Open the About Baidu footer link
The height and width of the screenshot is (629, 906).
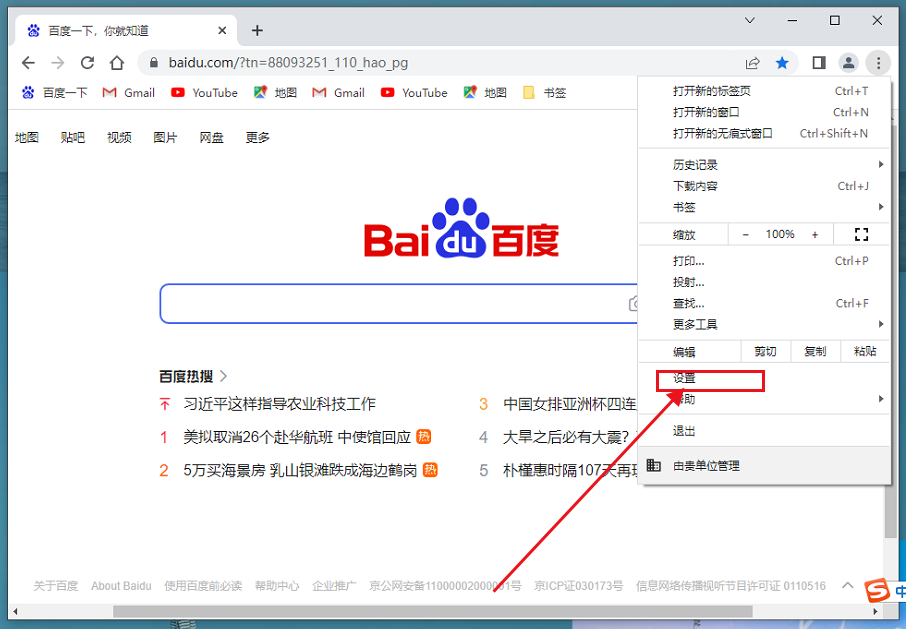[121, 586]
